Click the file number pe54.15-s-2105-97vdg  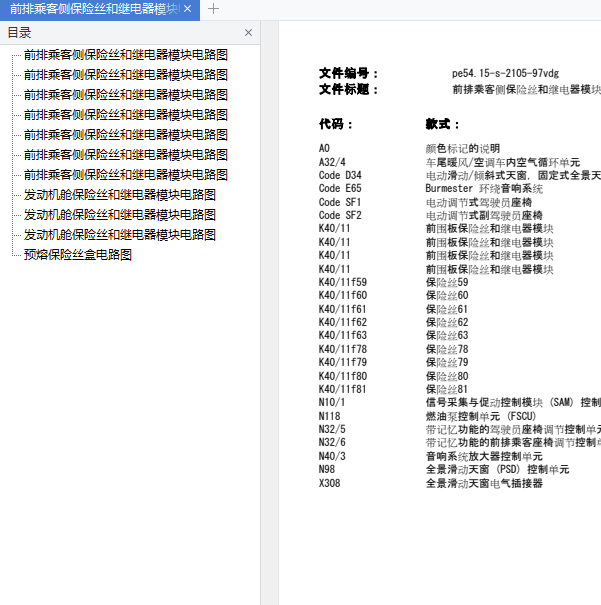pyautogui.click(x=505, y=73)
